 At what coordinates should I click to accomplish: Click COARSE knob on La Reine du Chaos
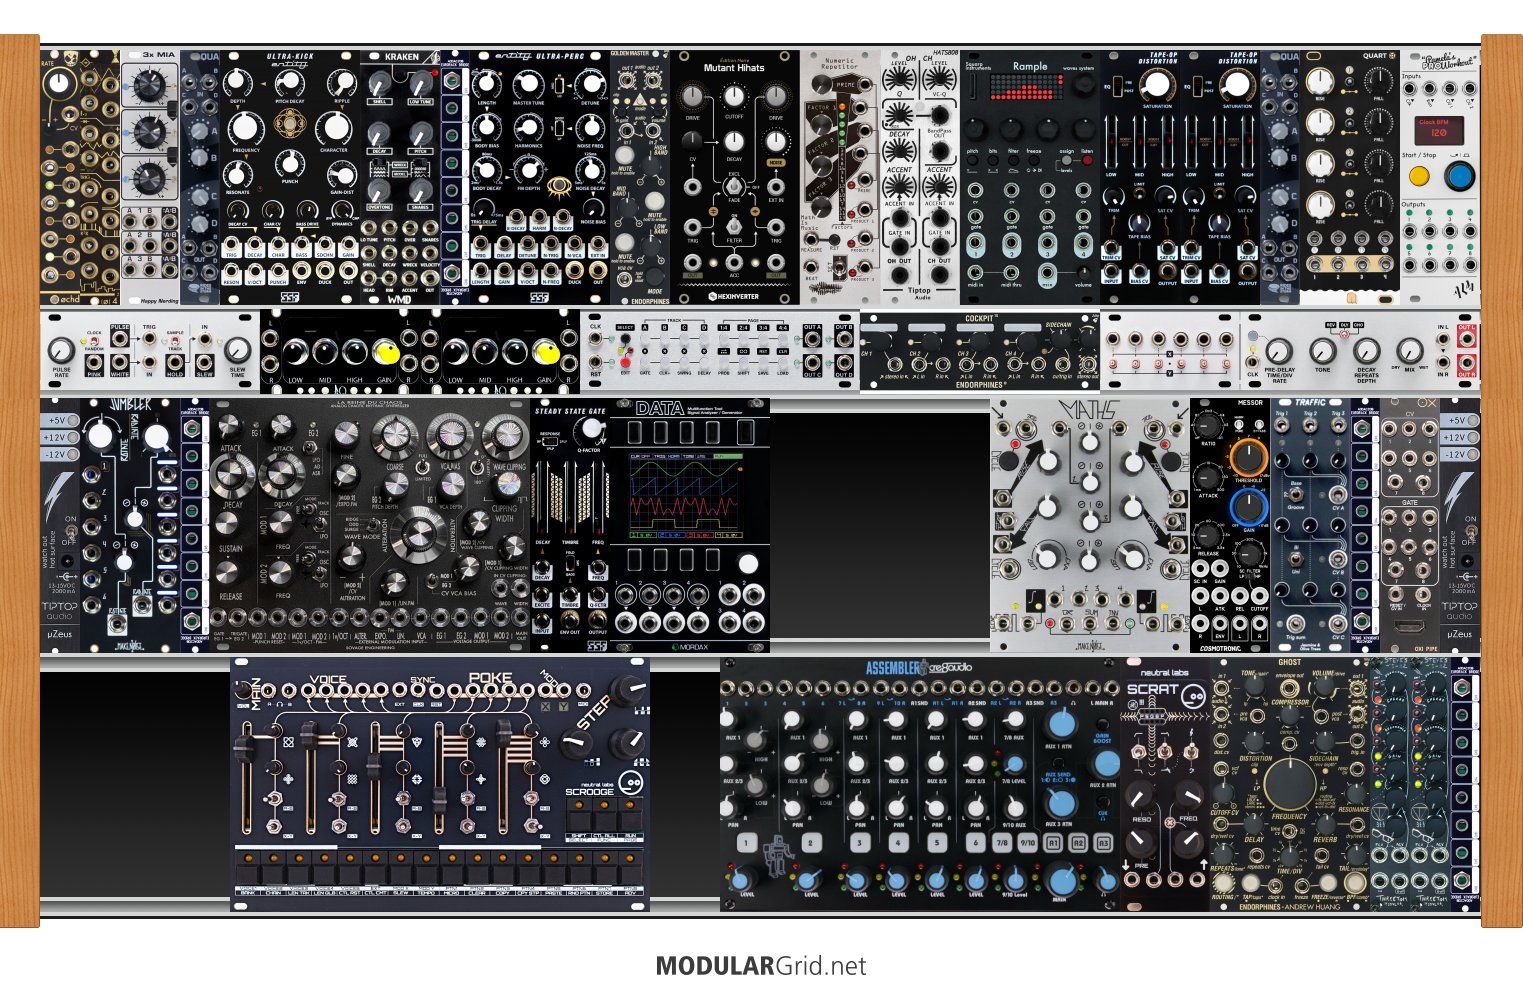(x=394, y=439)
